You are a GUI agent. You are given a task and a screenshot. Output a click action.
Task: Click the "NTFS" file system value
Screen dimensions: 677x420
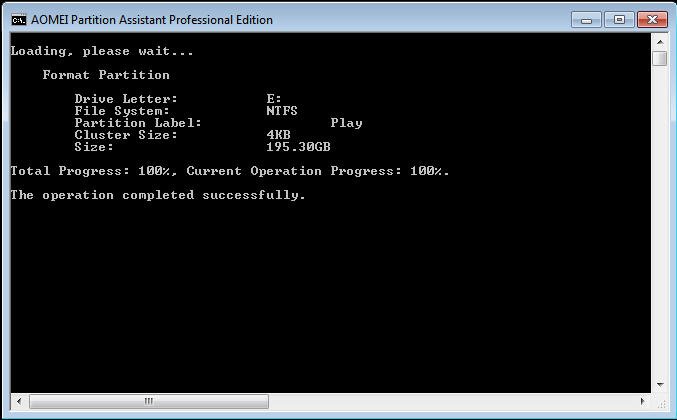point(282,111)
